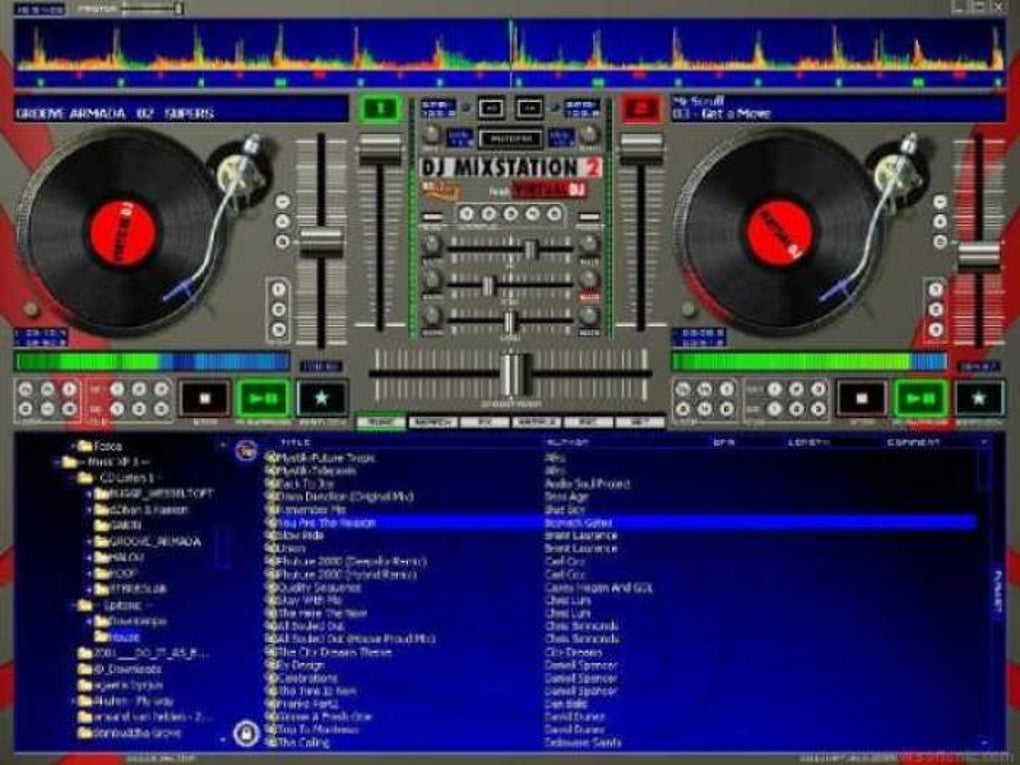
Task: Select the track Celebrations
Action: point(307,678)
